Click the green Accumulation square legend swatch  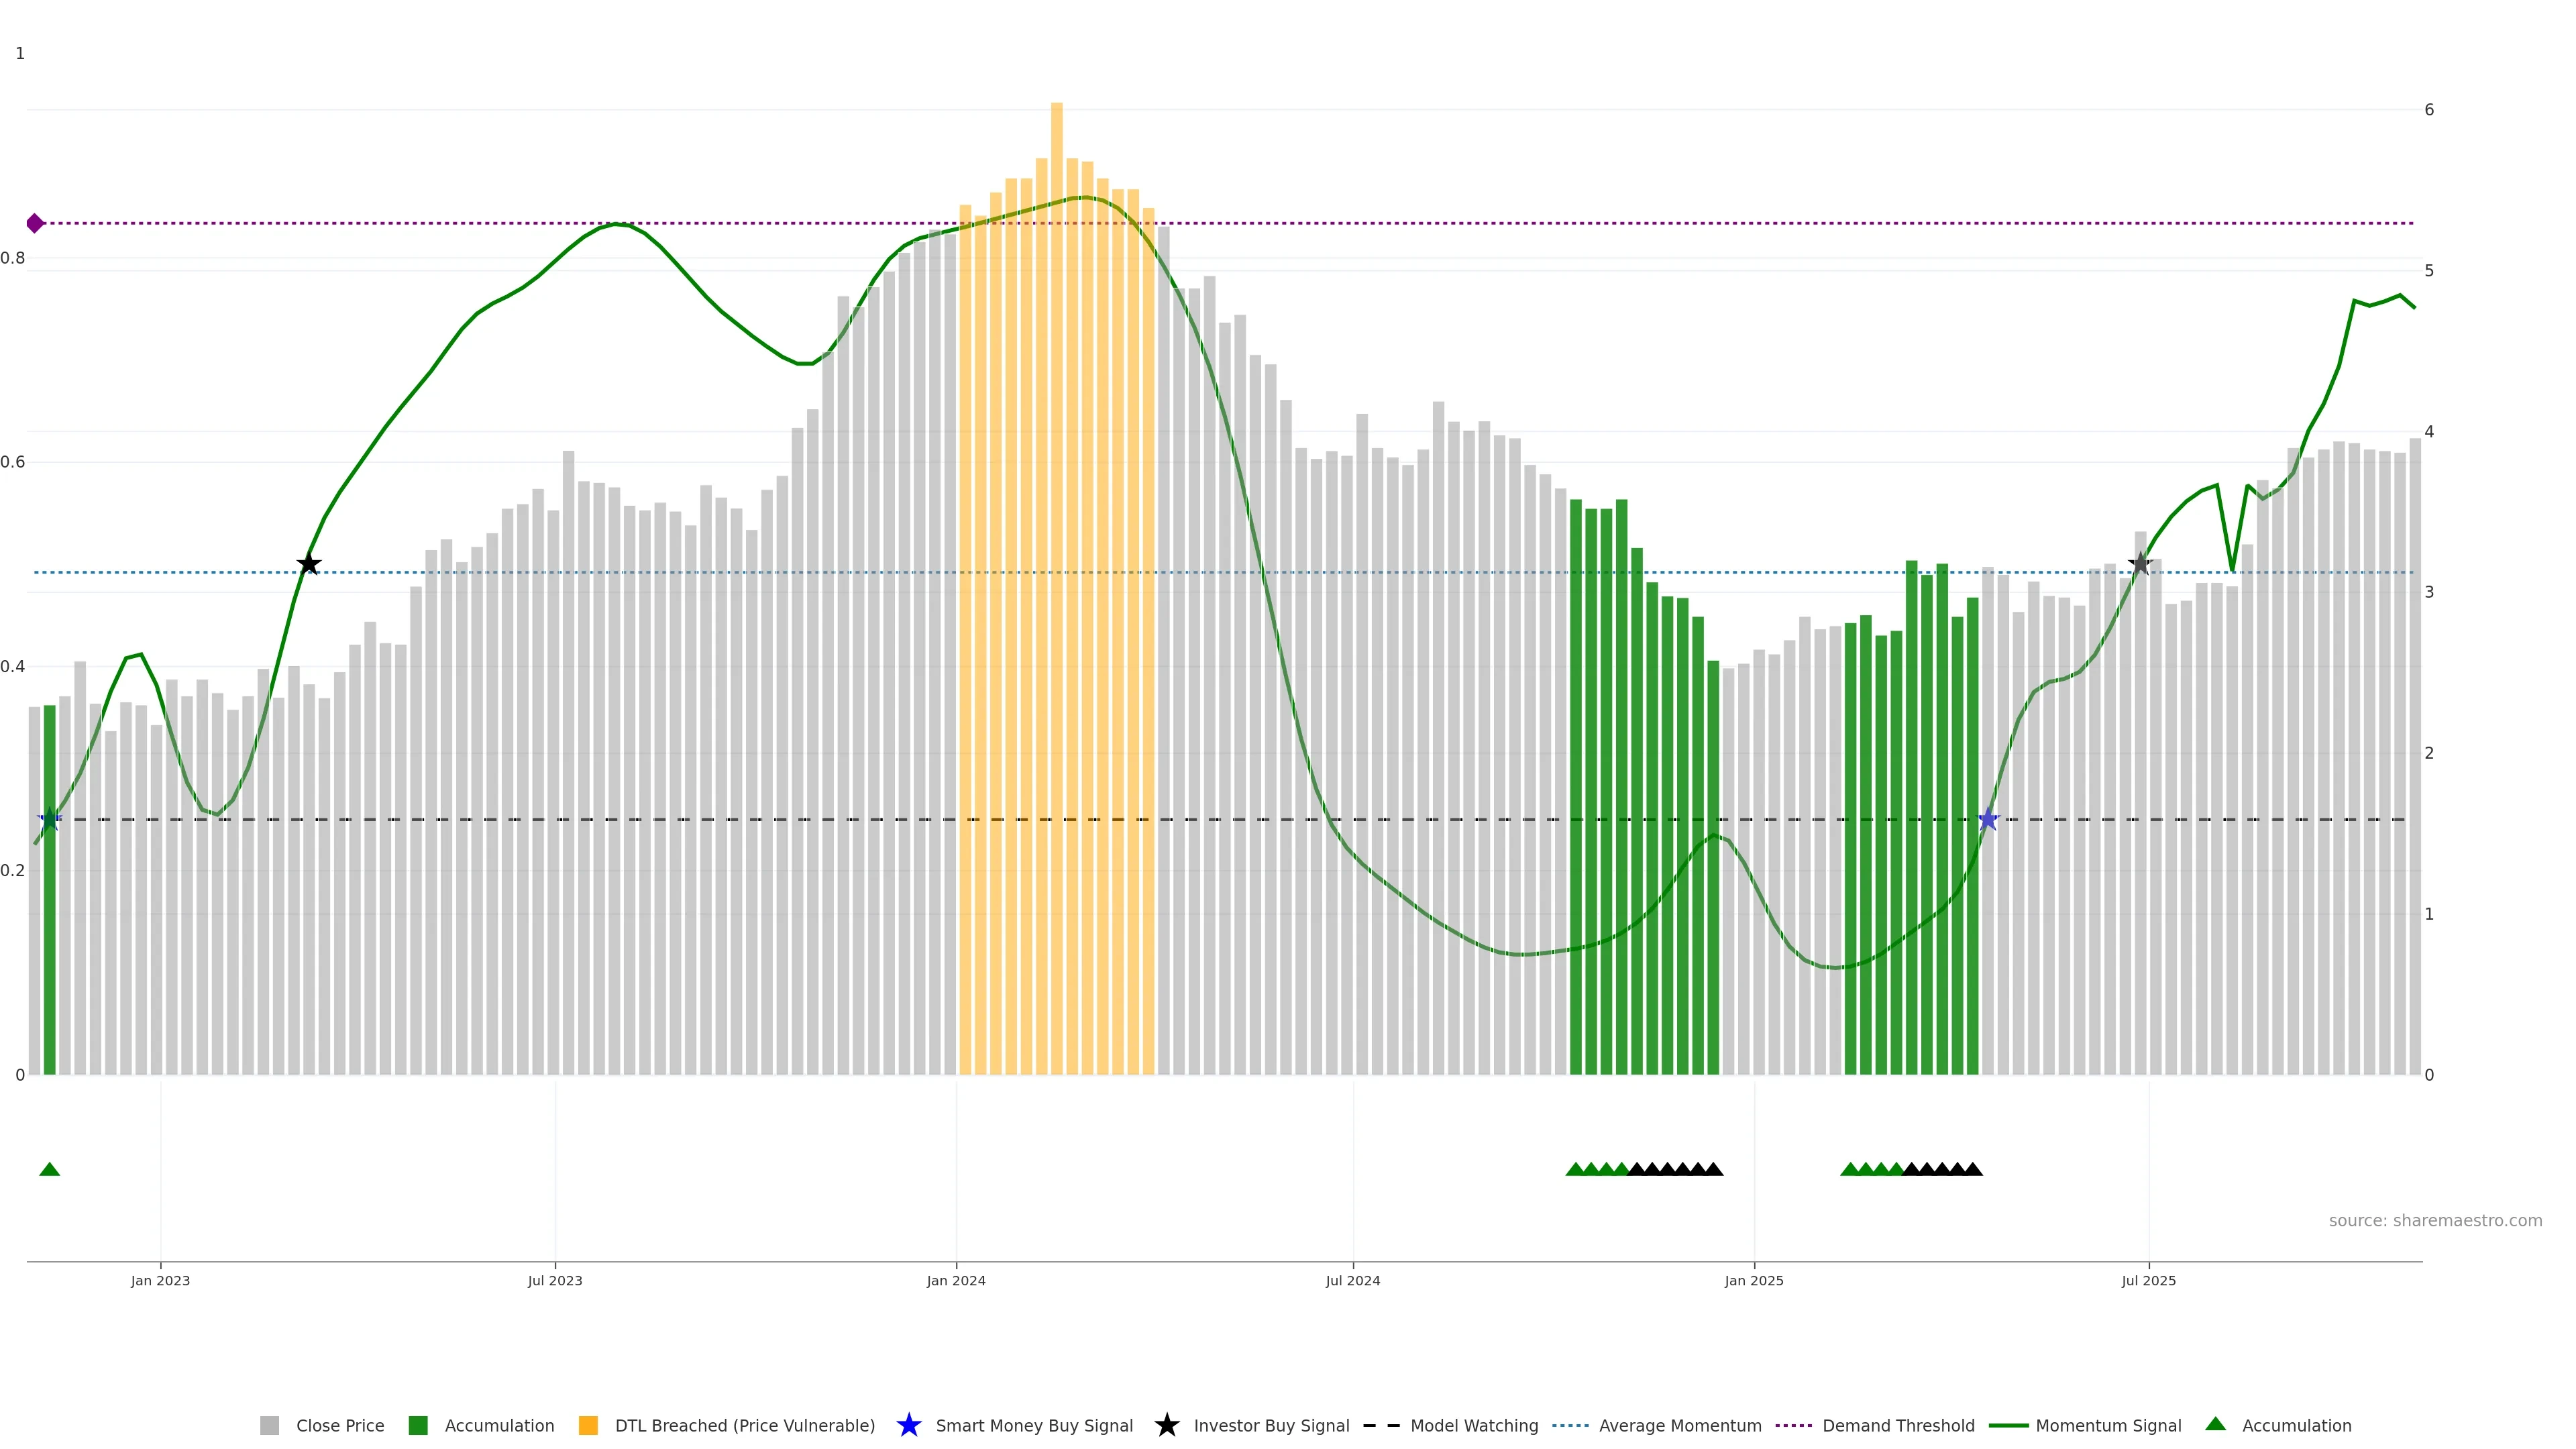click(x=418, y=1425)
